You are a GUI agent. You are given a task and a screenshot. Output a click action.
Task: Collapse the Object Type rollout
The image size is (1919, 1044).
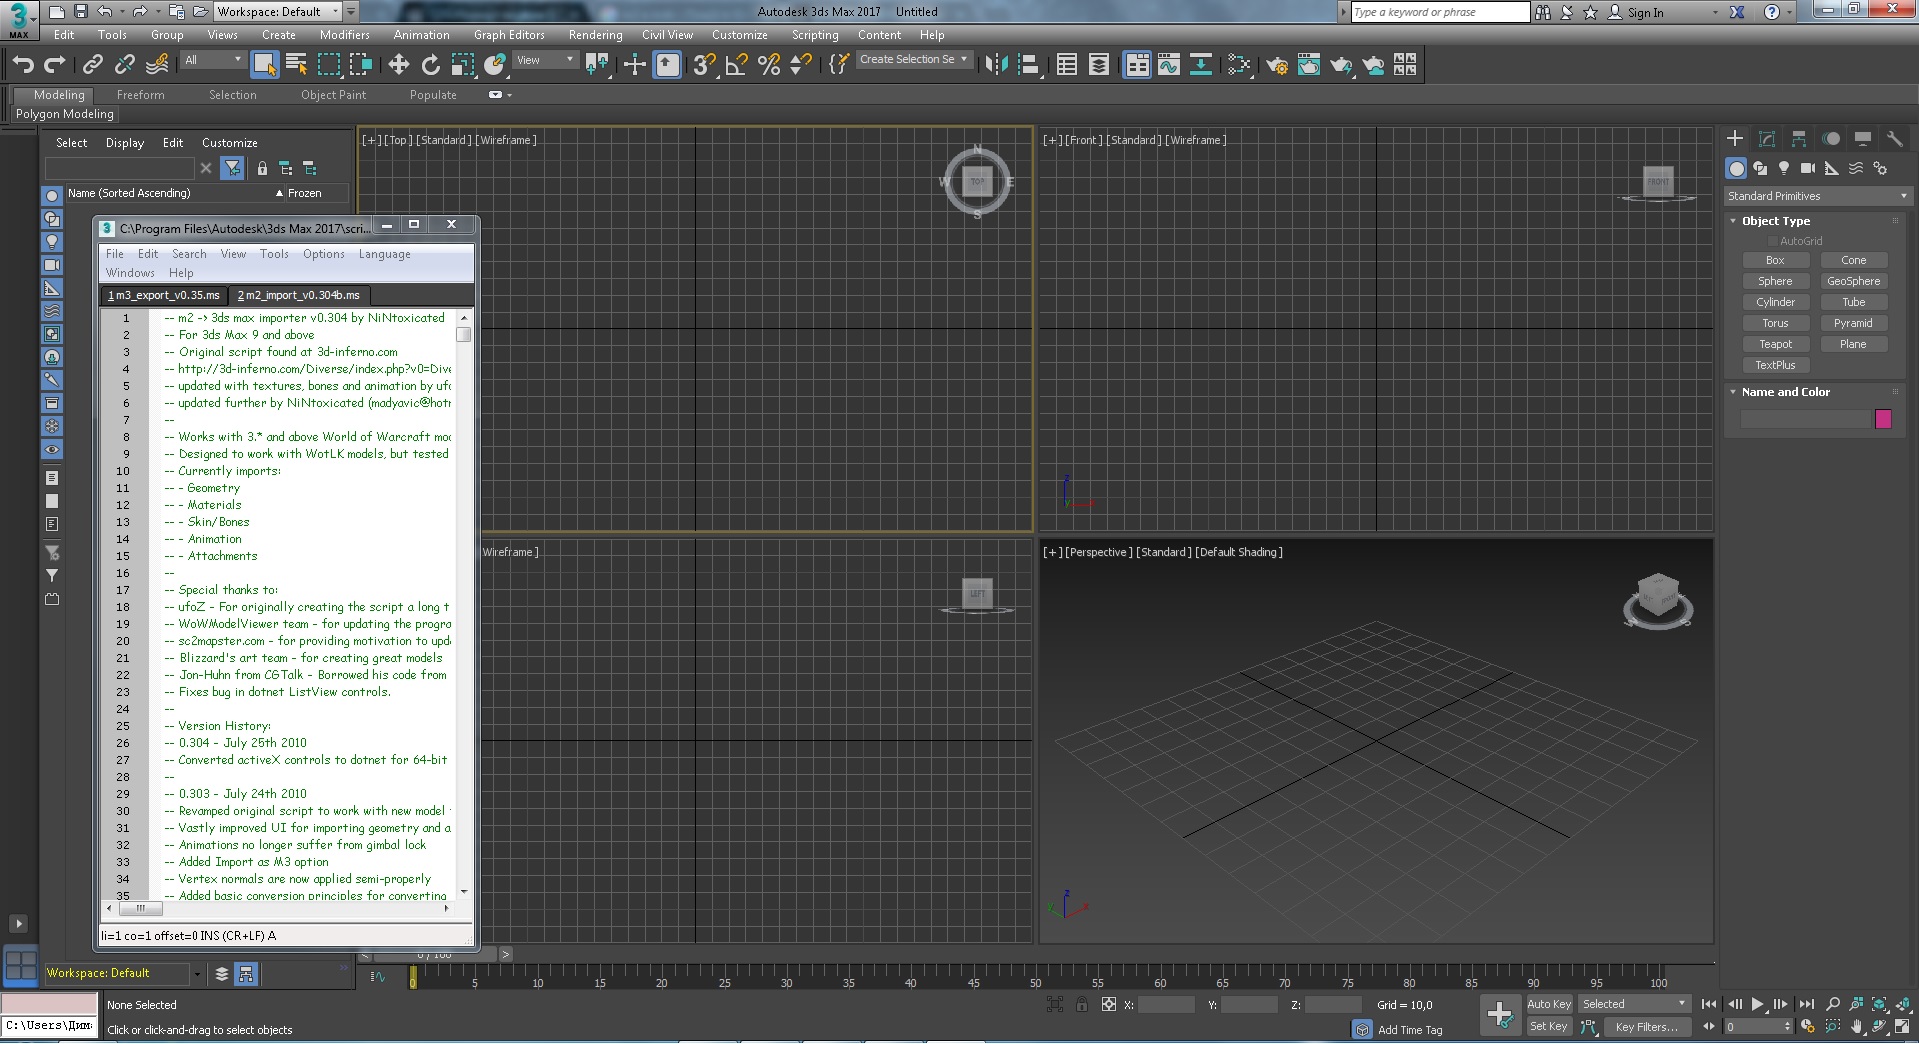pyautogui.click(x=1775, y=221)
